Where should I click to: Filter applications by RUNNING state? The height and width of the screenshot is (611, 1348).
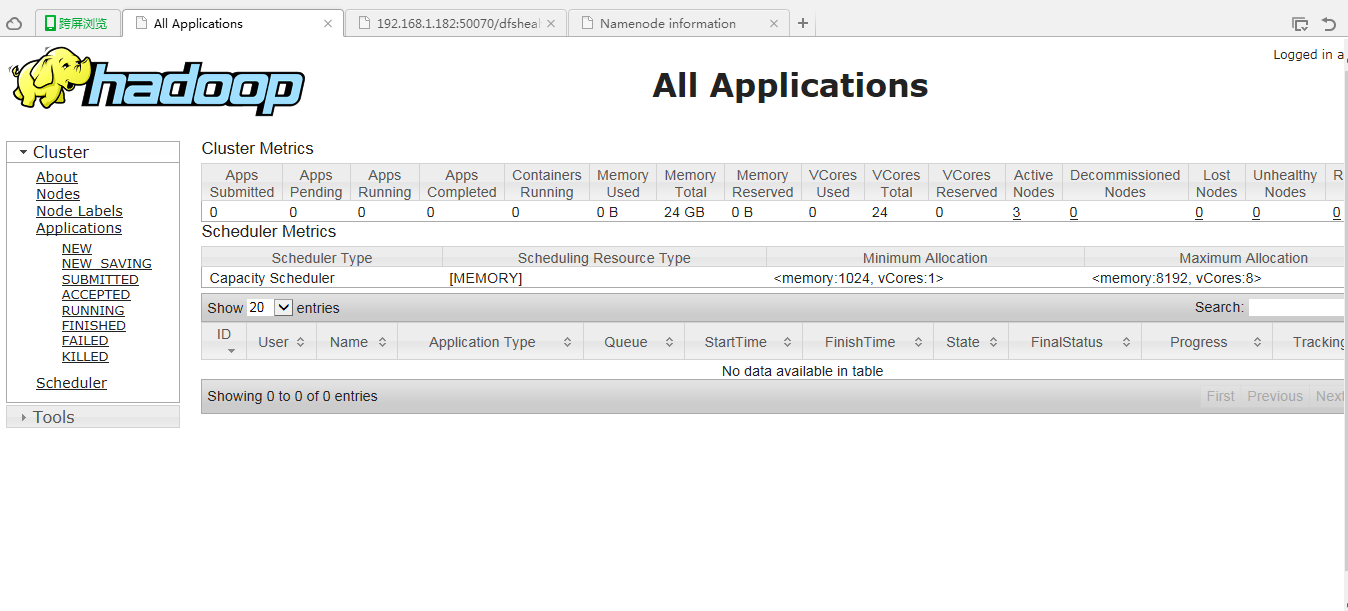point(93,310)
